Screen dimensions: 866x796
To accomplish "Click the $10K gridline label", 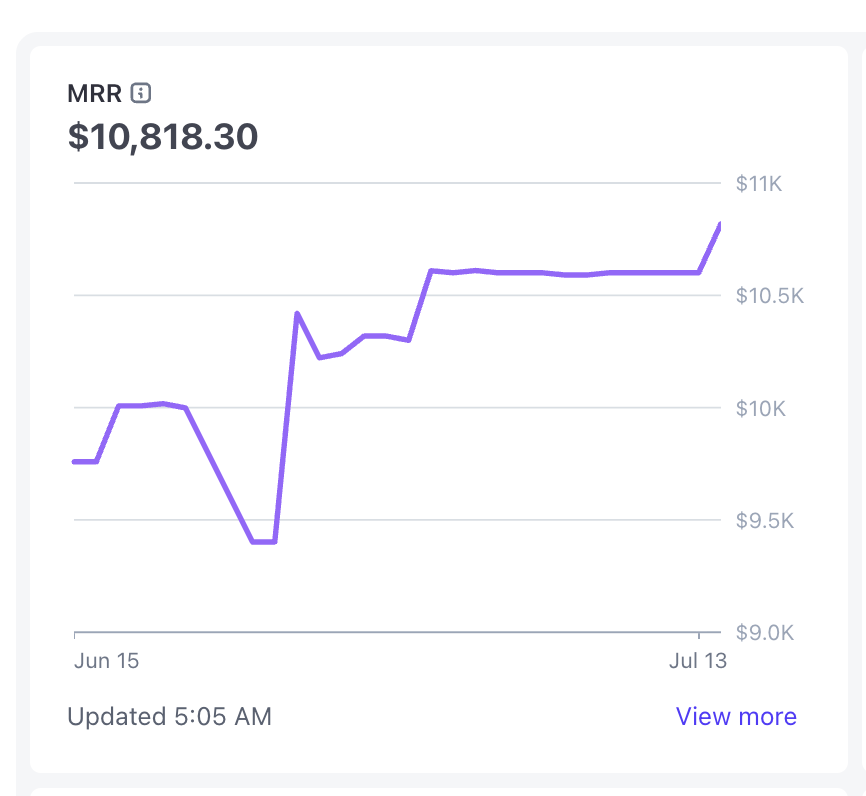I will [760, 409].
